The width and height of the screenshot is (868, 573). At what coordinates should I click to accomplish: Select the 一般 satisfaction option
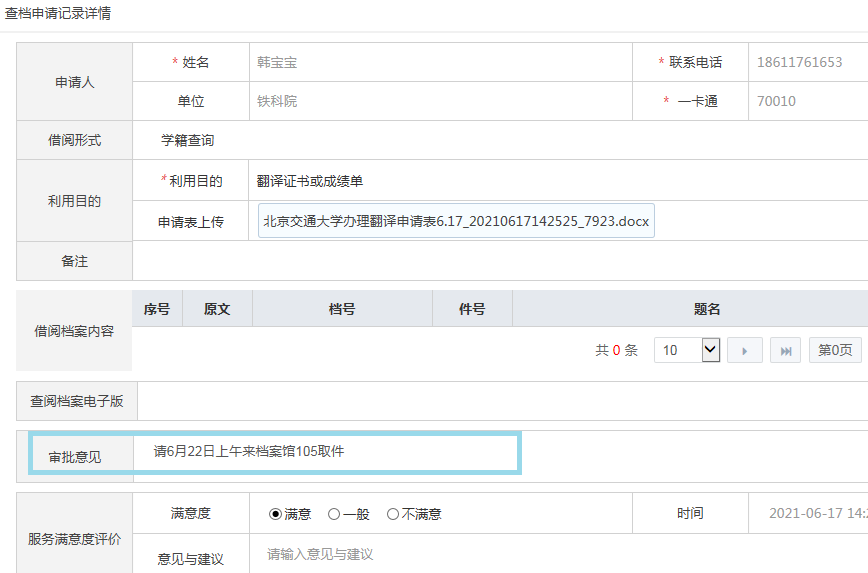tap(334, 514)
